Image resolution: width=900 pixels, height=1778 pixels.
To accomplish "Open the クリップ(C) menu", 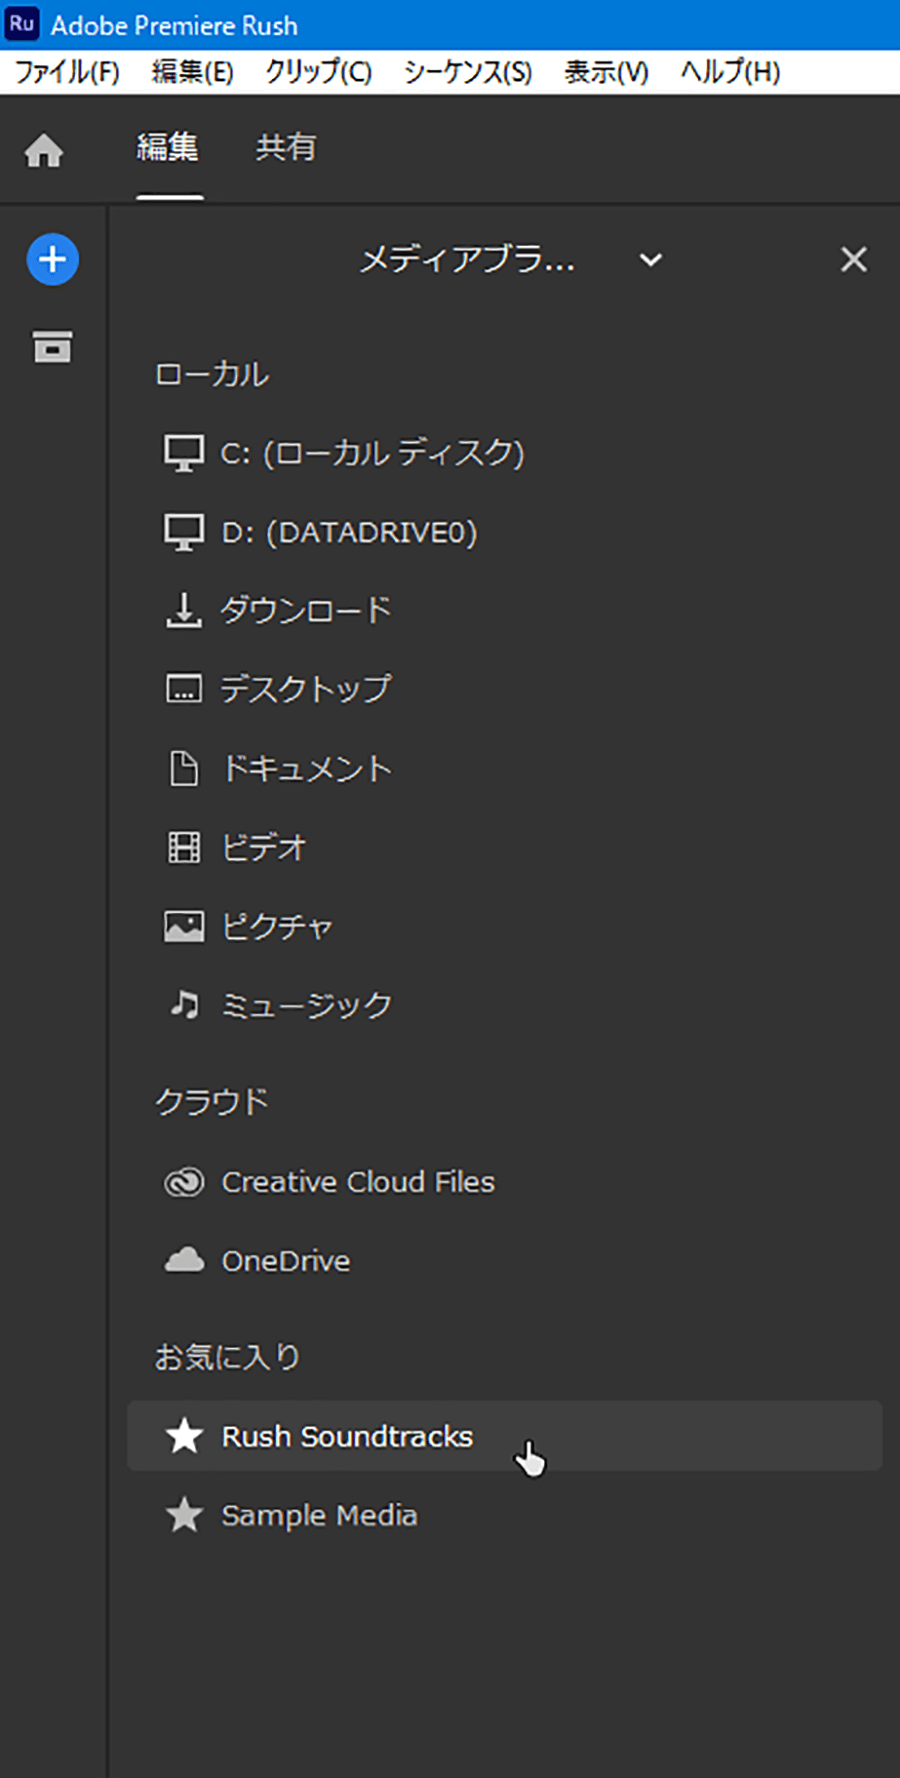I will coord(318,72).
